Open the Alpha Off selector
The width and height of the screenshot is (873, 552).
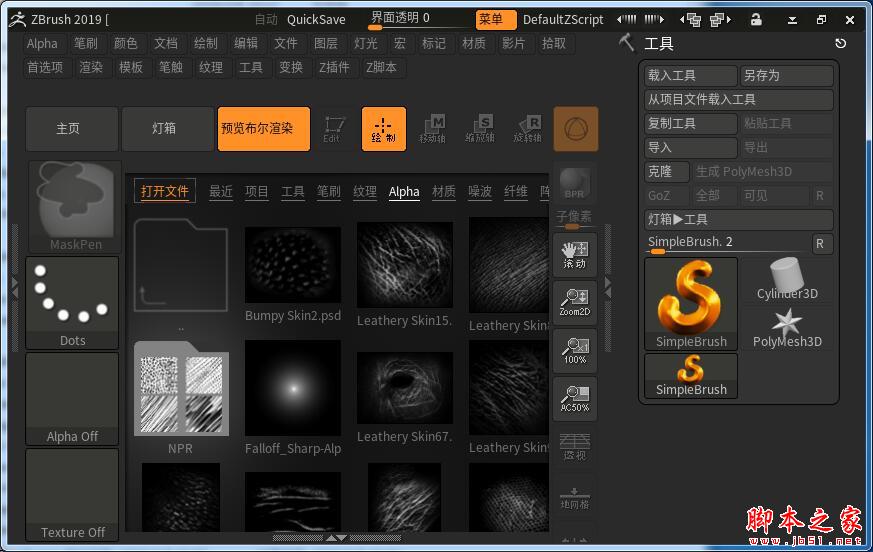pyautogui.click(x=72, y=399)
